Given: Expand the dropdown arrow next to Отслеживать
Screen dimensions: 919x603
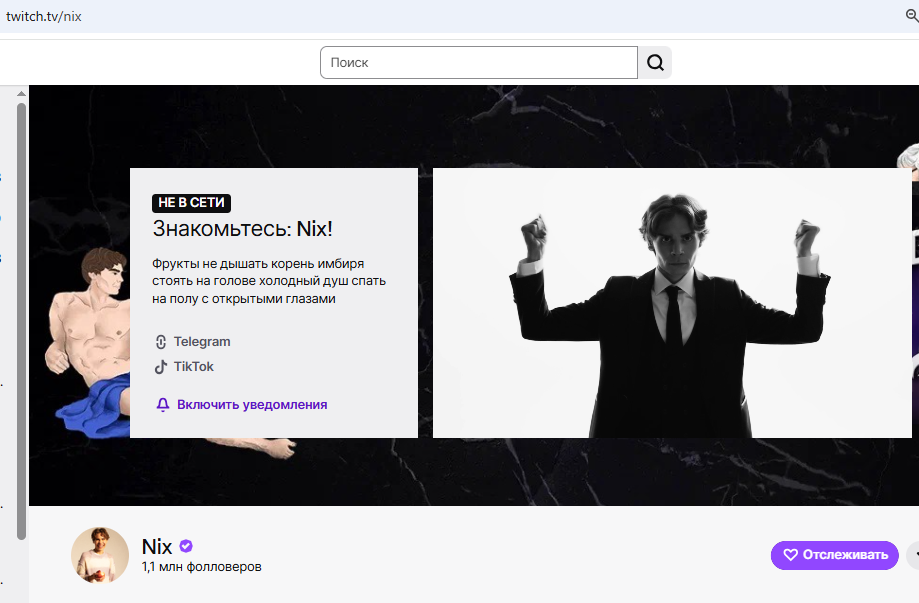Looking at the screenshot, I should point(914,555).
